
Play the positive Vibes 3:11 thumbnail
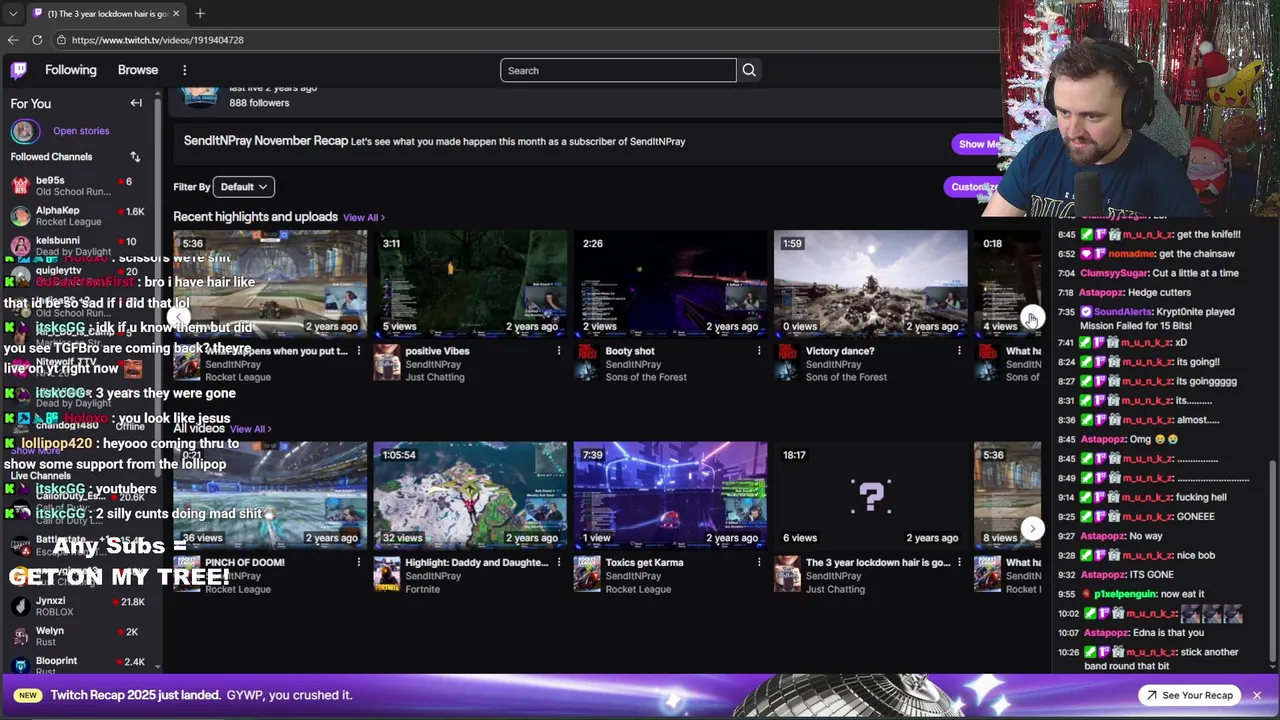click(470, 284)
